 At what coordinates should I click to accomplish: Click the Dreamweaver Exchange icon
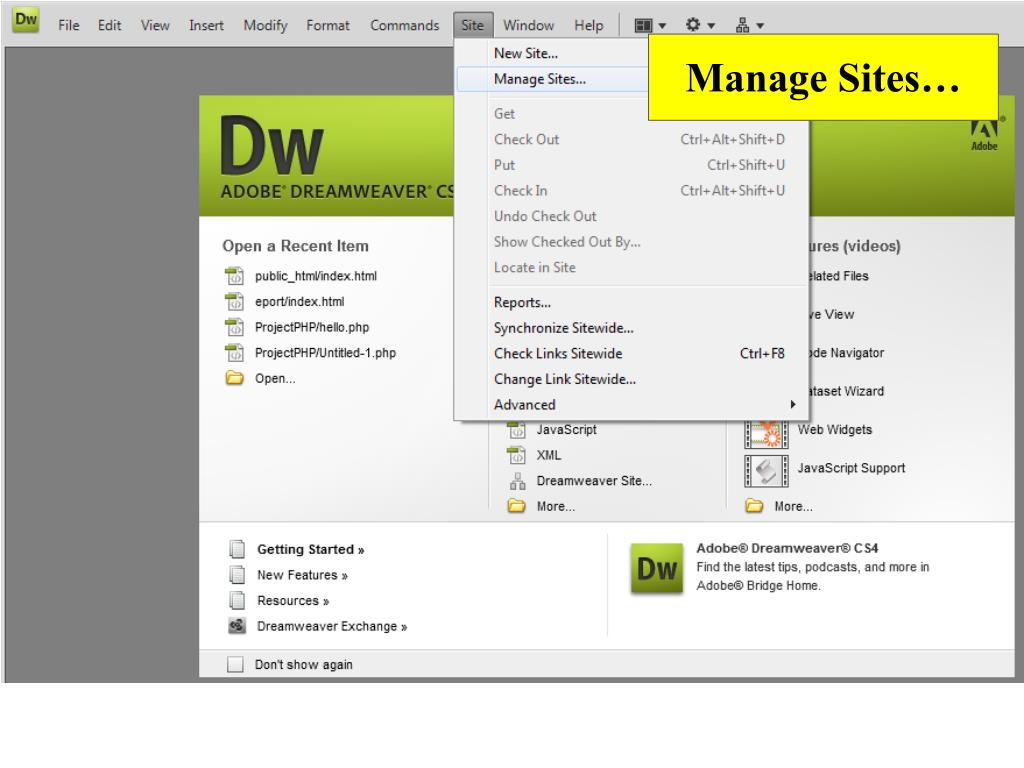tap(237, 626)
